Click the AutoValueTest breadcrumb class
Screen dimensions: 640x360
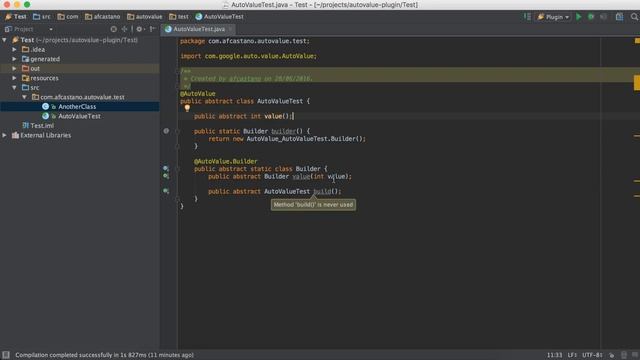click(x=219, y=17)
